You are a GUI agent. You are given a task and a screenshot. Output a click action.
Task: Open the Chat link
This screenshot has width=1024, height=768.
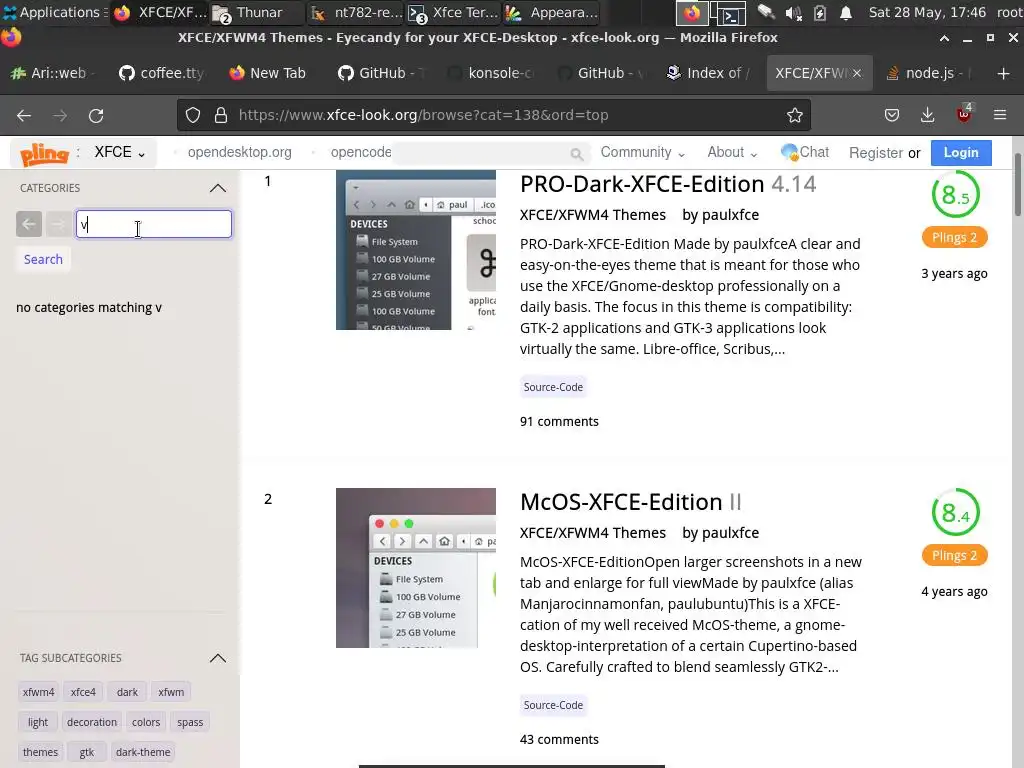[x=805, y=152]
